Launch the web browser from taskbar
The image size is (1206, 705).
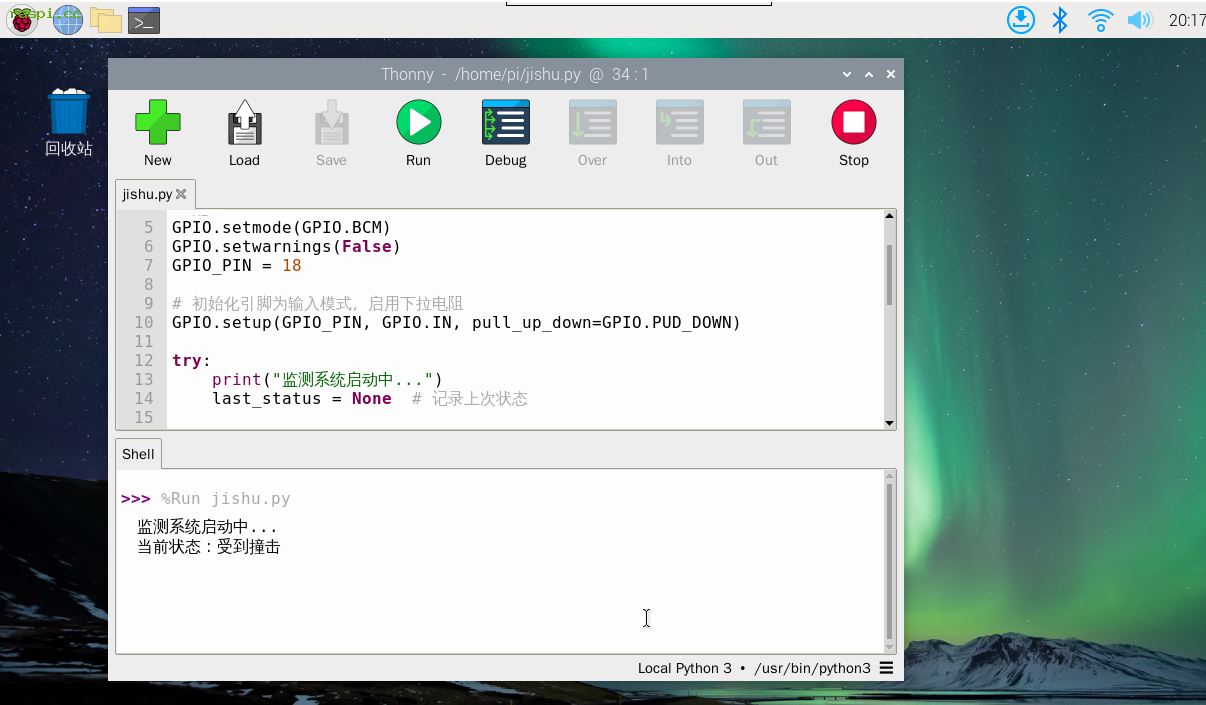point(67,19)
